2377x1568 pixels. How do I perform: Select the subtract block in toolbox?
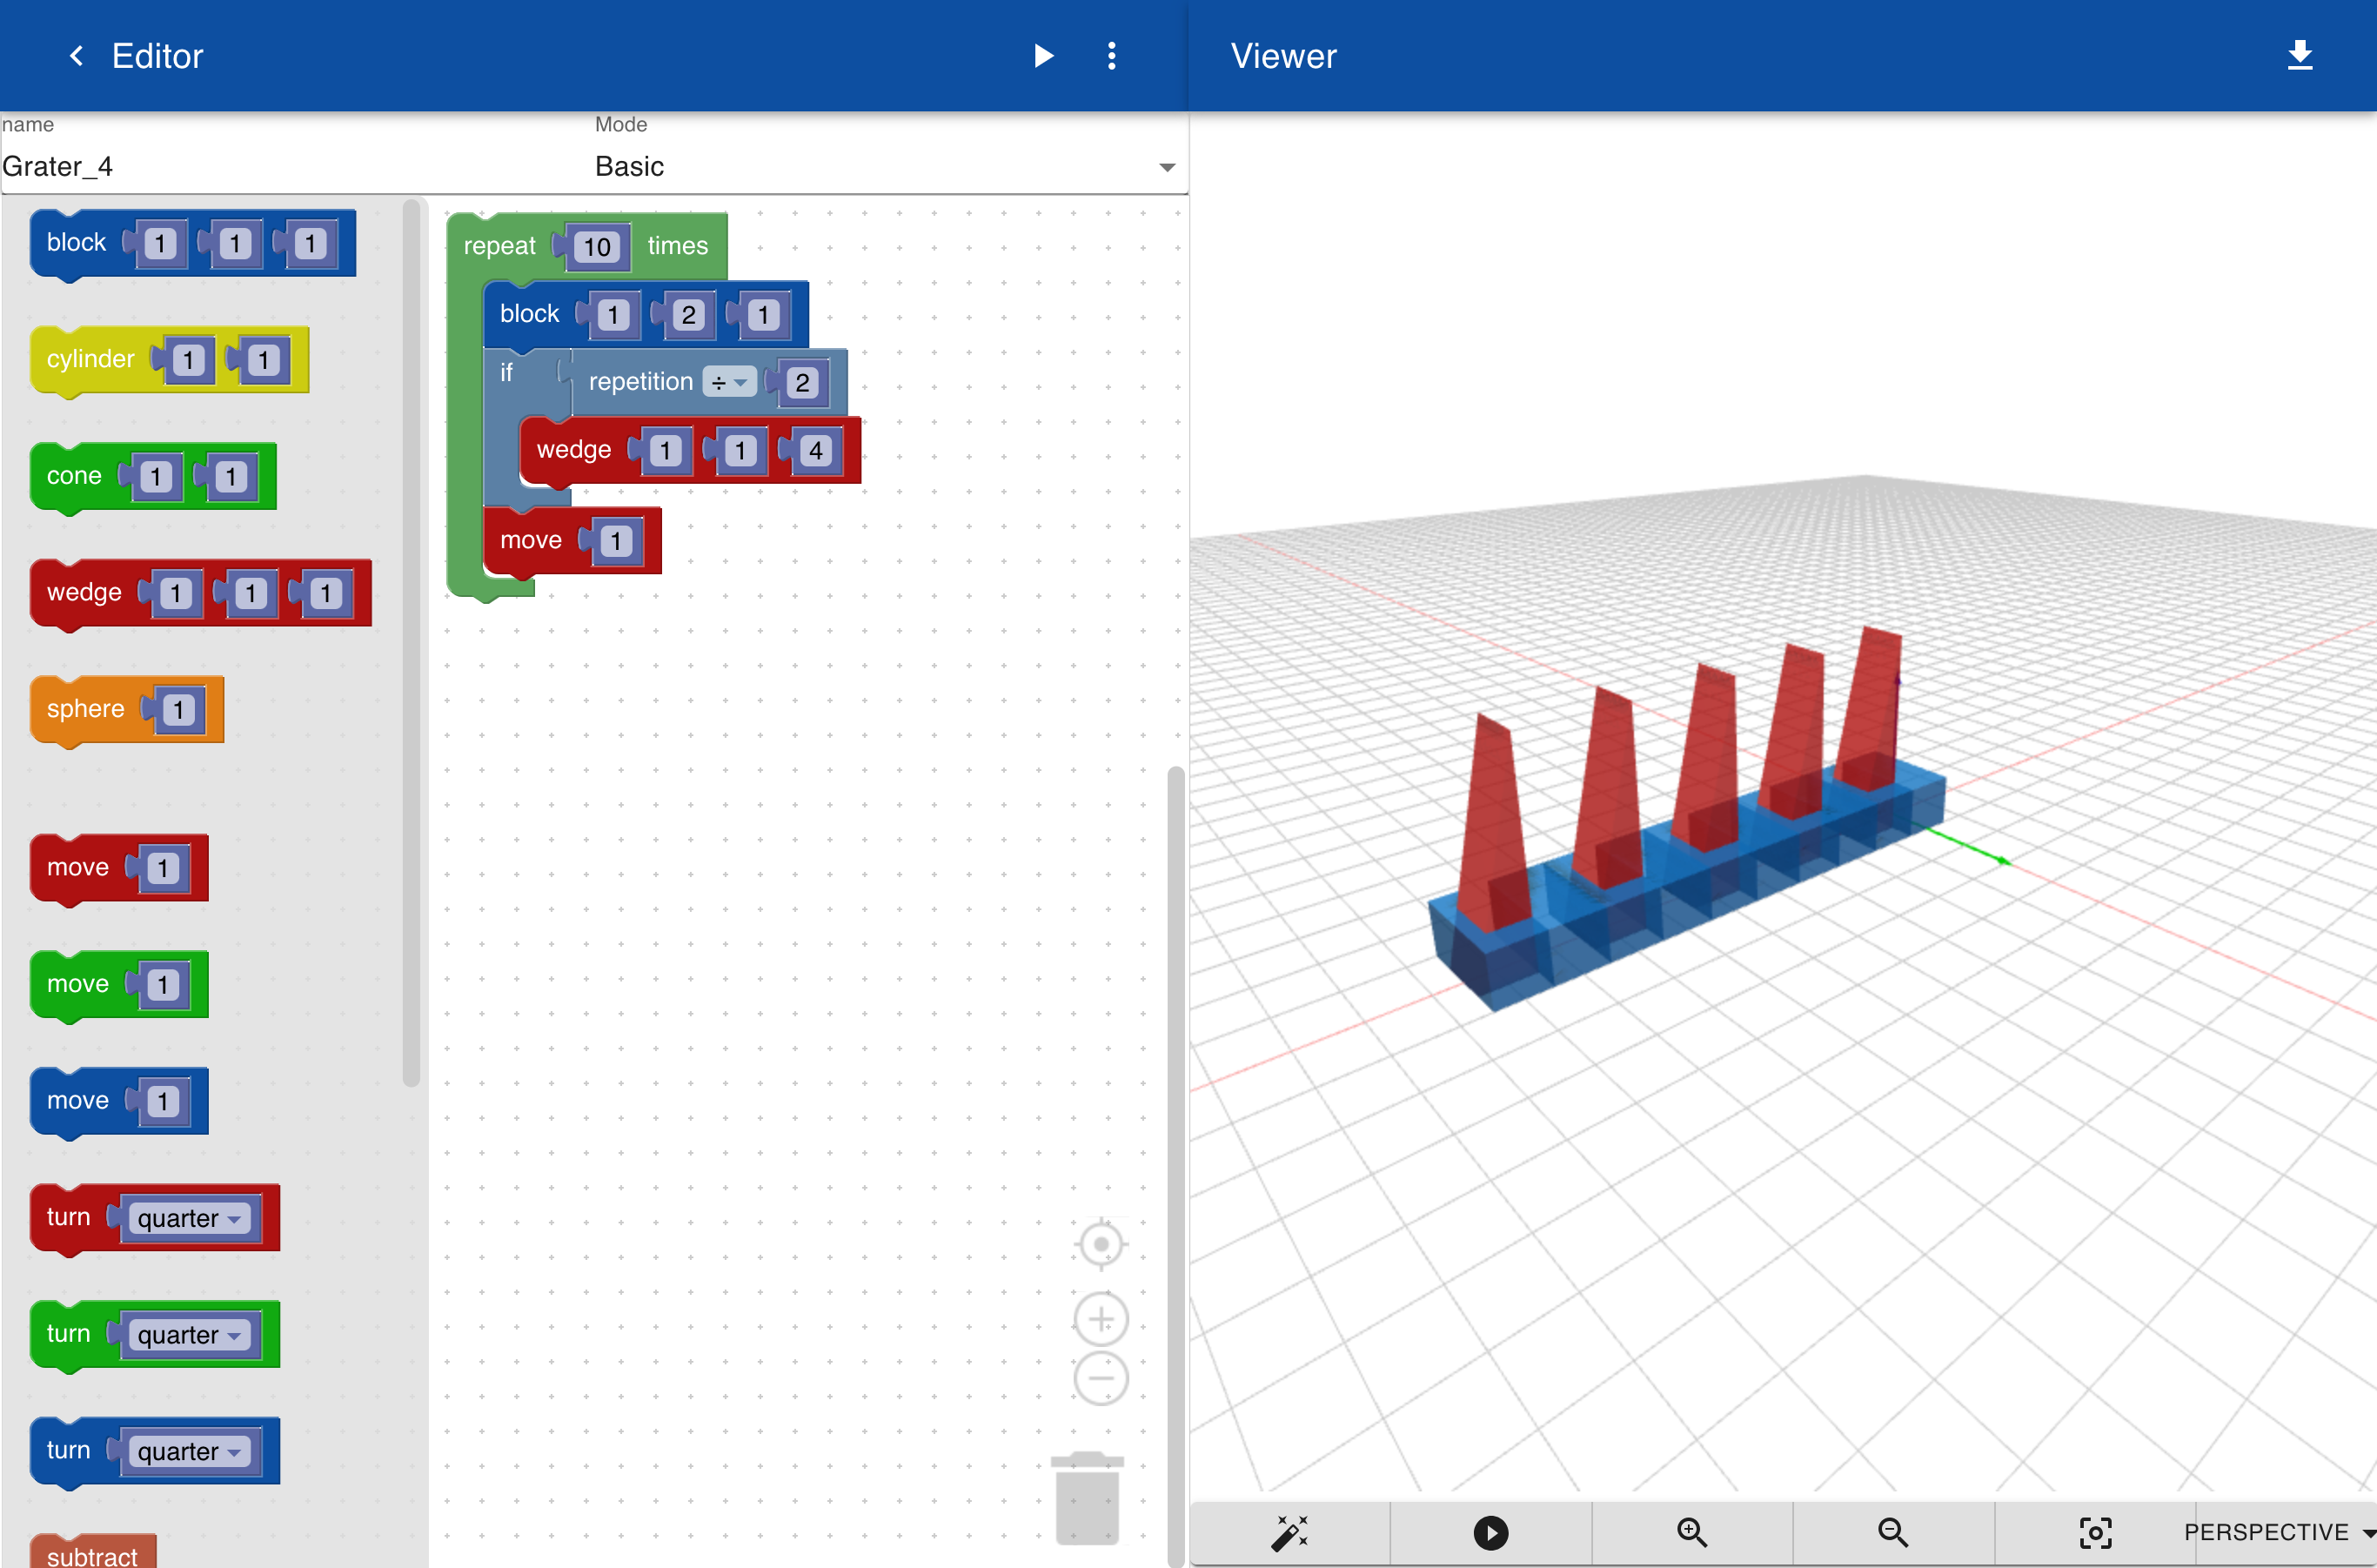coord(92,1554)
